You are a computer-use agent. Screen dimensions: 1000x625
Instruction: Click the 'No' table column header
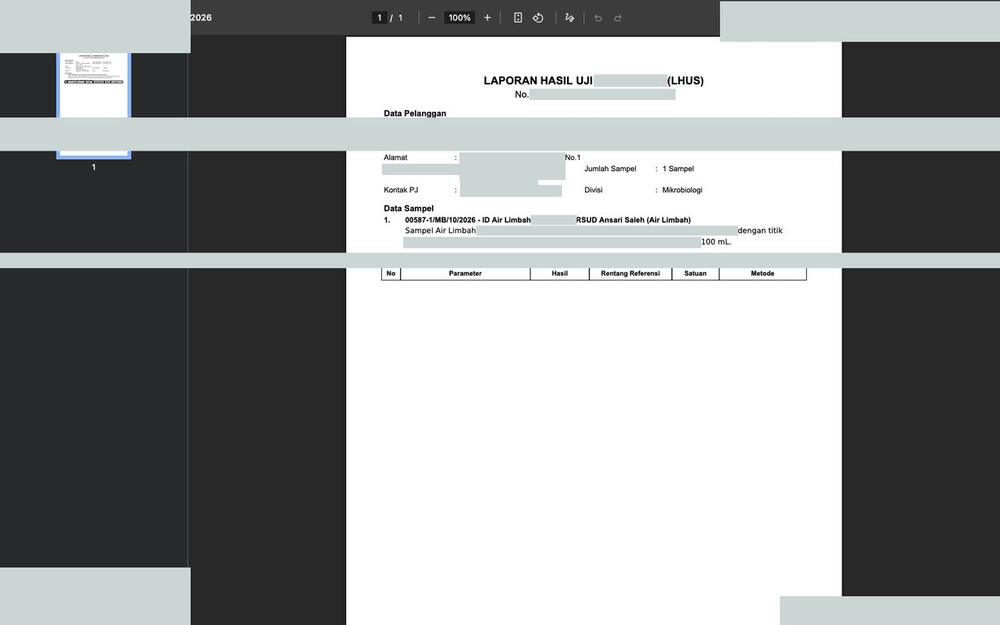click(x=391, y=274)
